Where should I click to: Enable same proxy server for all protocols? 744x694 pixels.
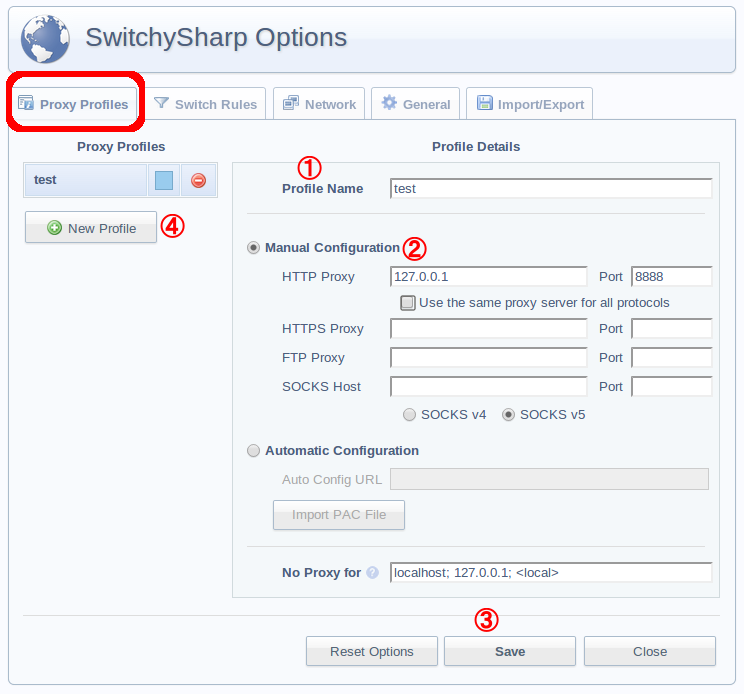[x=408, y=303]
